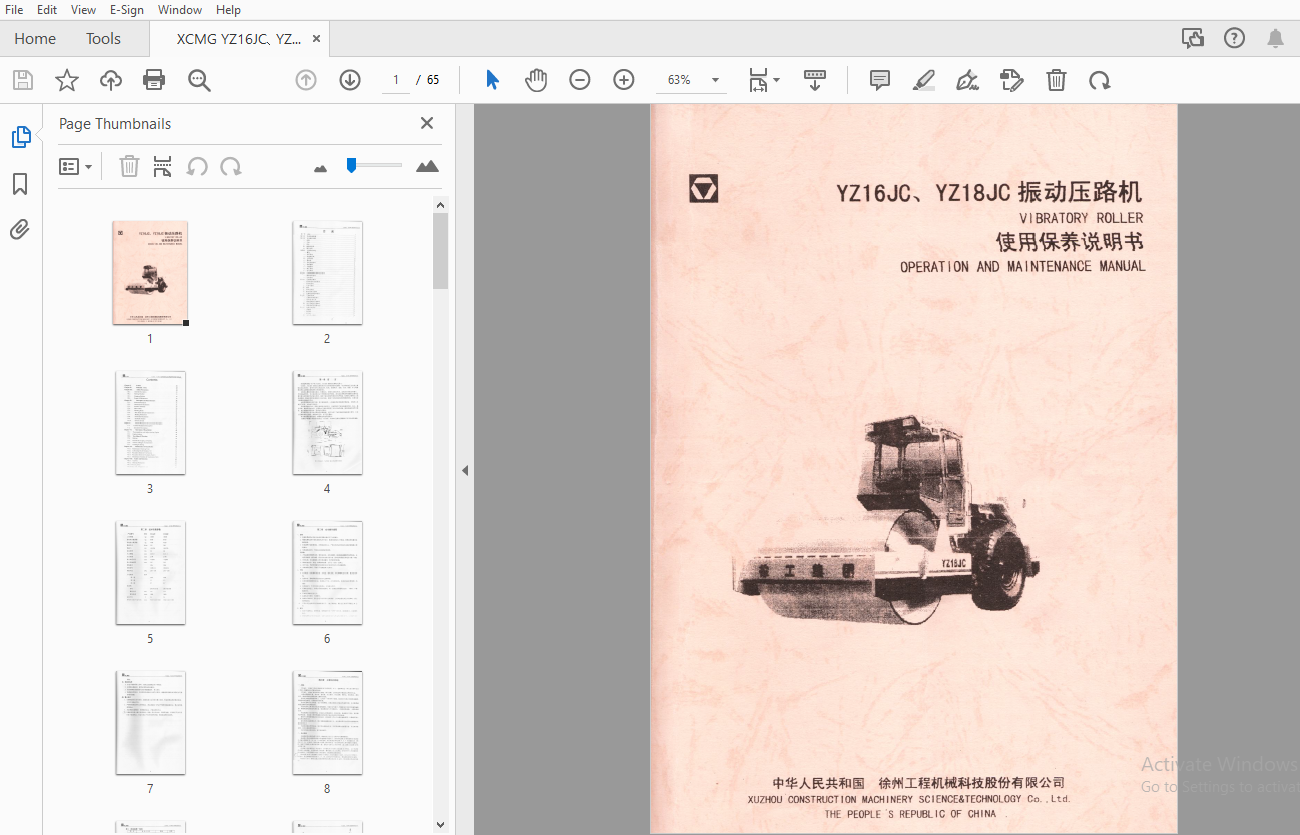This screenshot has width=1300, height=835.
Task: Select page 8 thumbnail
Action: tap(327, 723)
